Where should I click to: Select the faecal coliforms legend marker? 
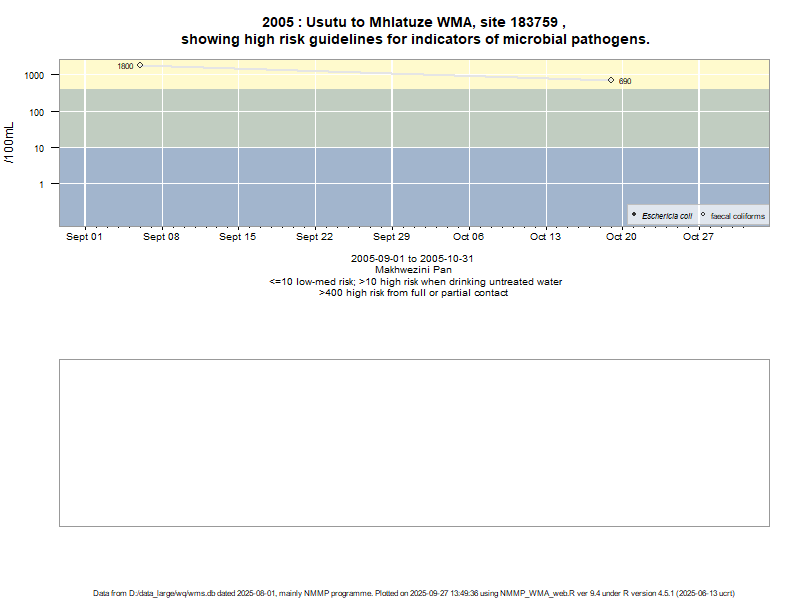coord(703,215)
